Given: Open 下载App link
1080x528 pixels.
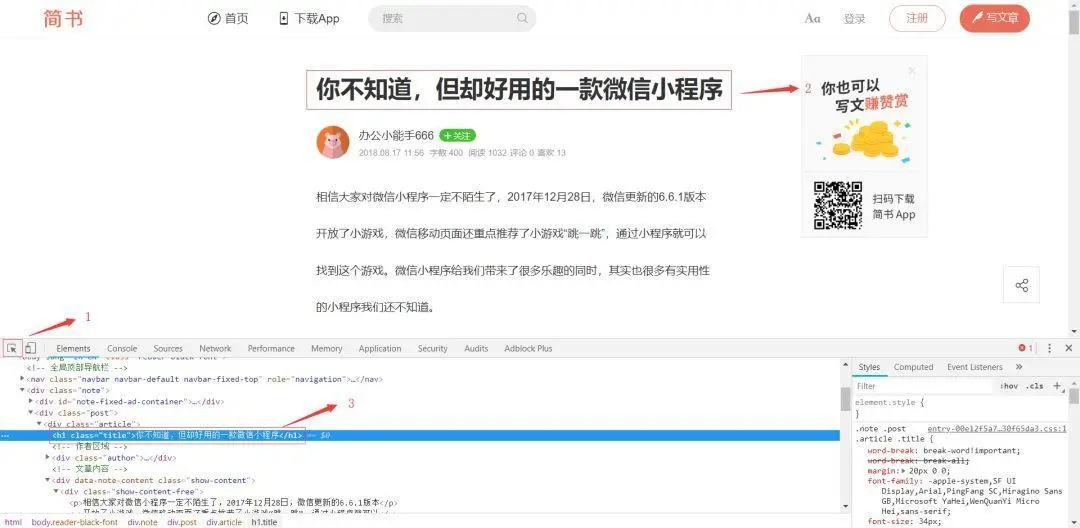Looking at the screenshot, I should coord(309,19).
